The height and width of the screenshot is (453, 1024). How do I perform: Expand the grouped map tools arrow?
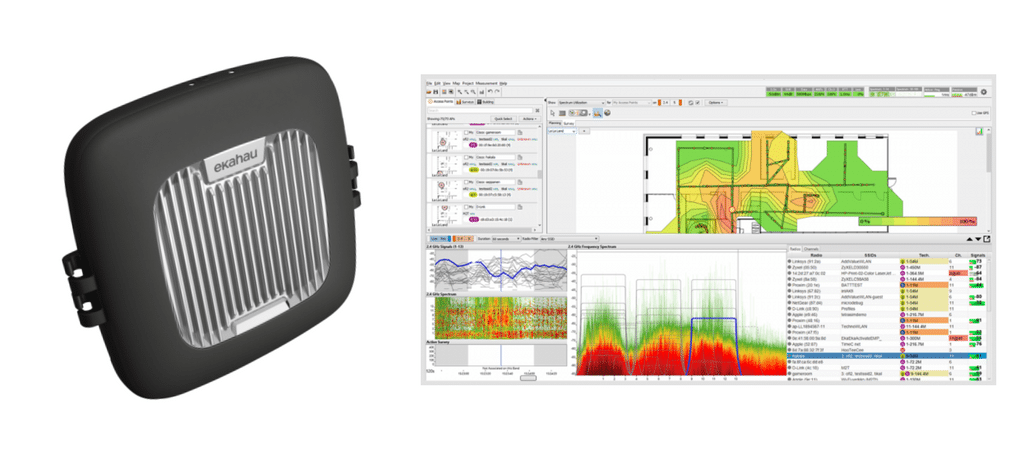coord(589,114)
